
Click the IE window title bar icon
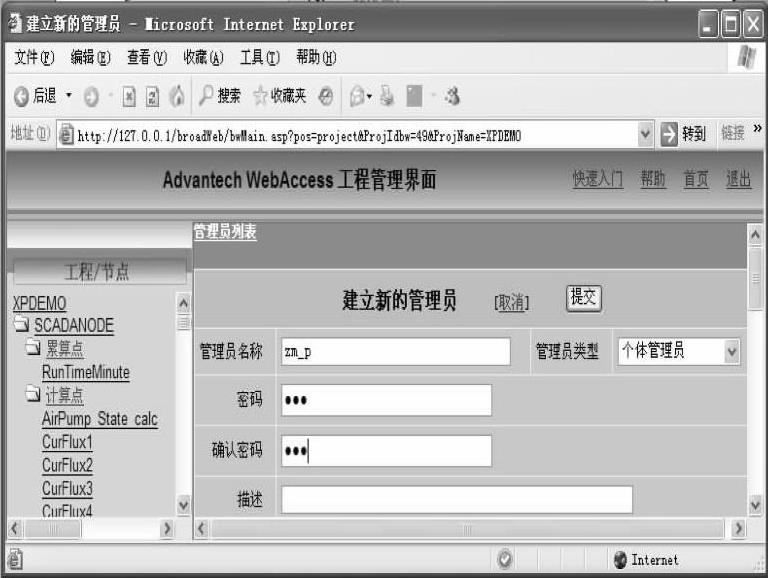click(15, 23)
